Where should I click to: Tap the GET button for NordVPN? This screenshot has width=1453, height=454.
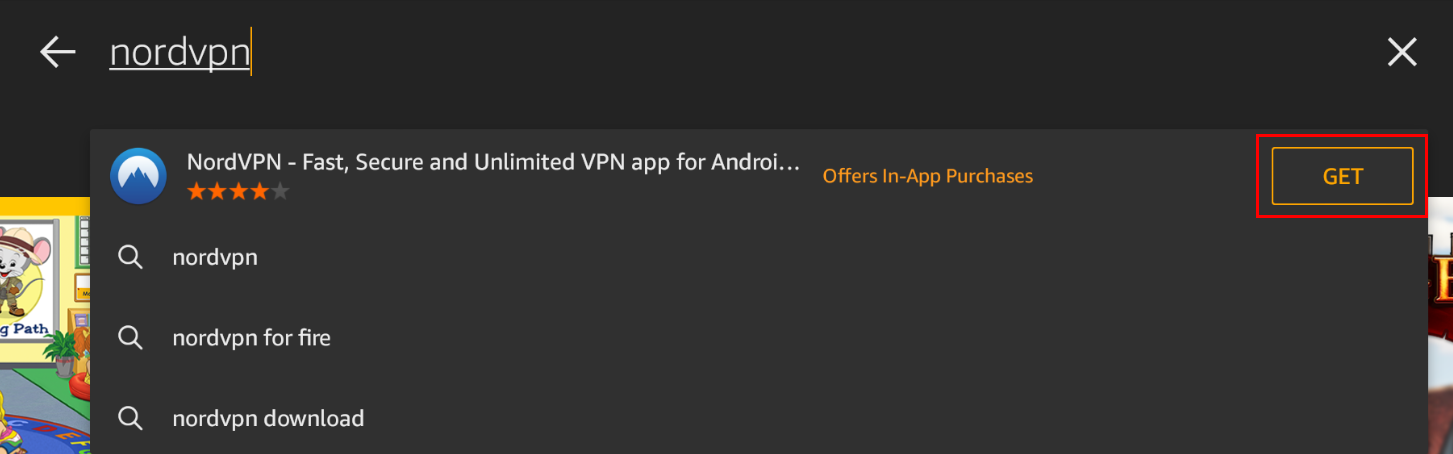tap(1342, 176)
